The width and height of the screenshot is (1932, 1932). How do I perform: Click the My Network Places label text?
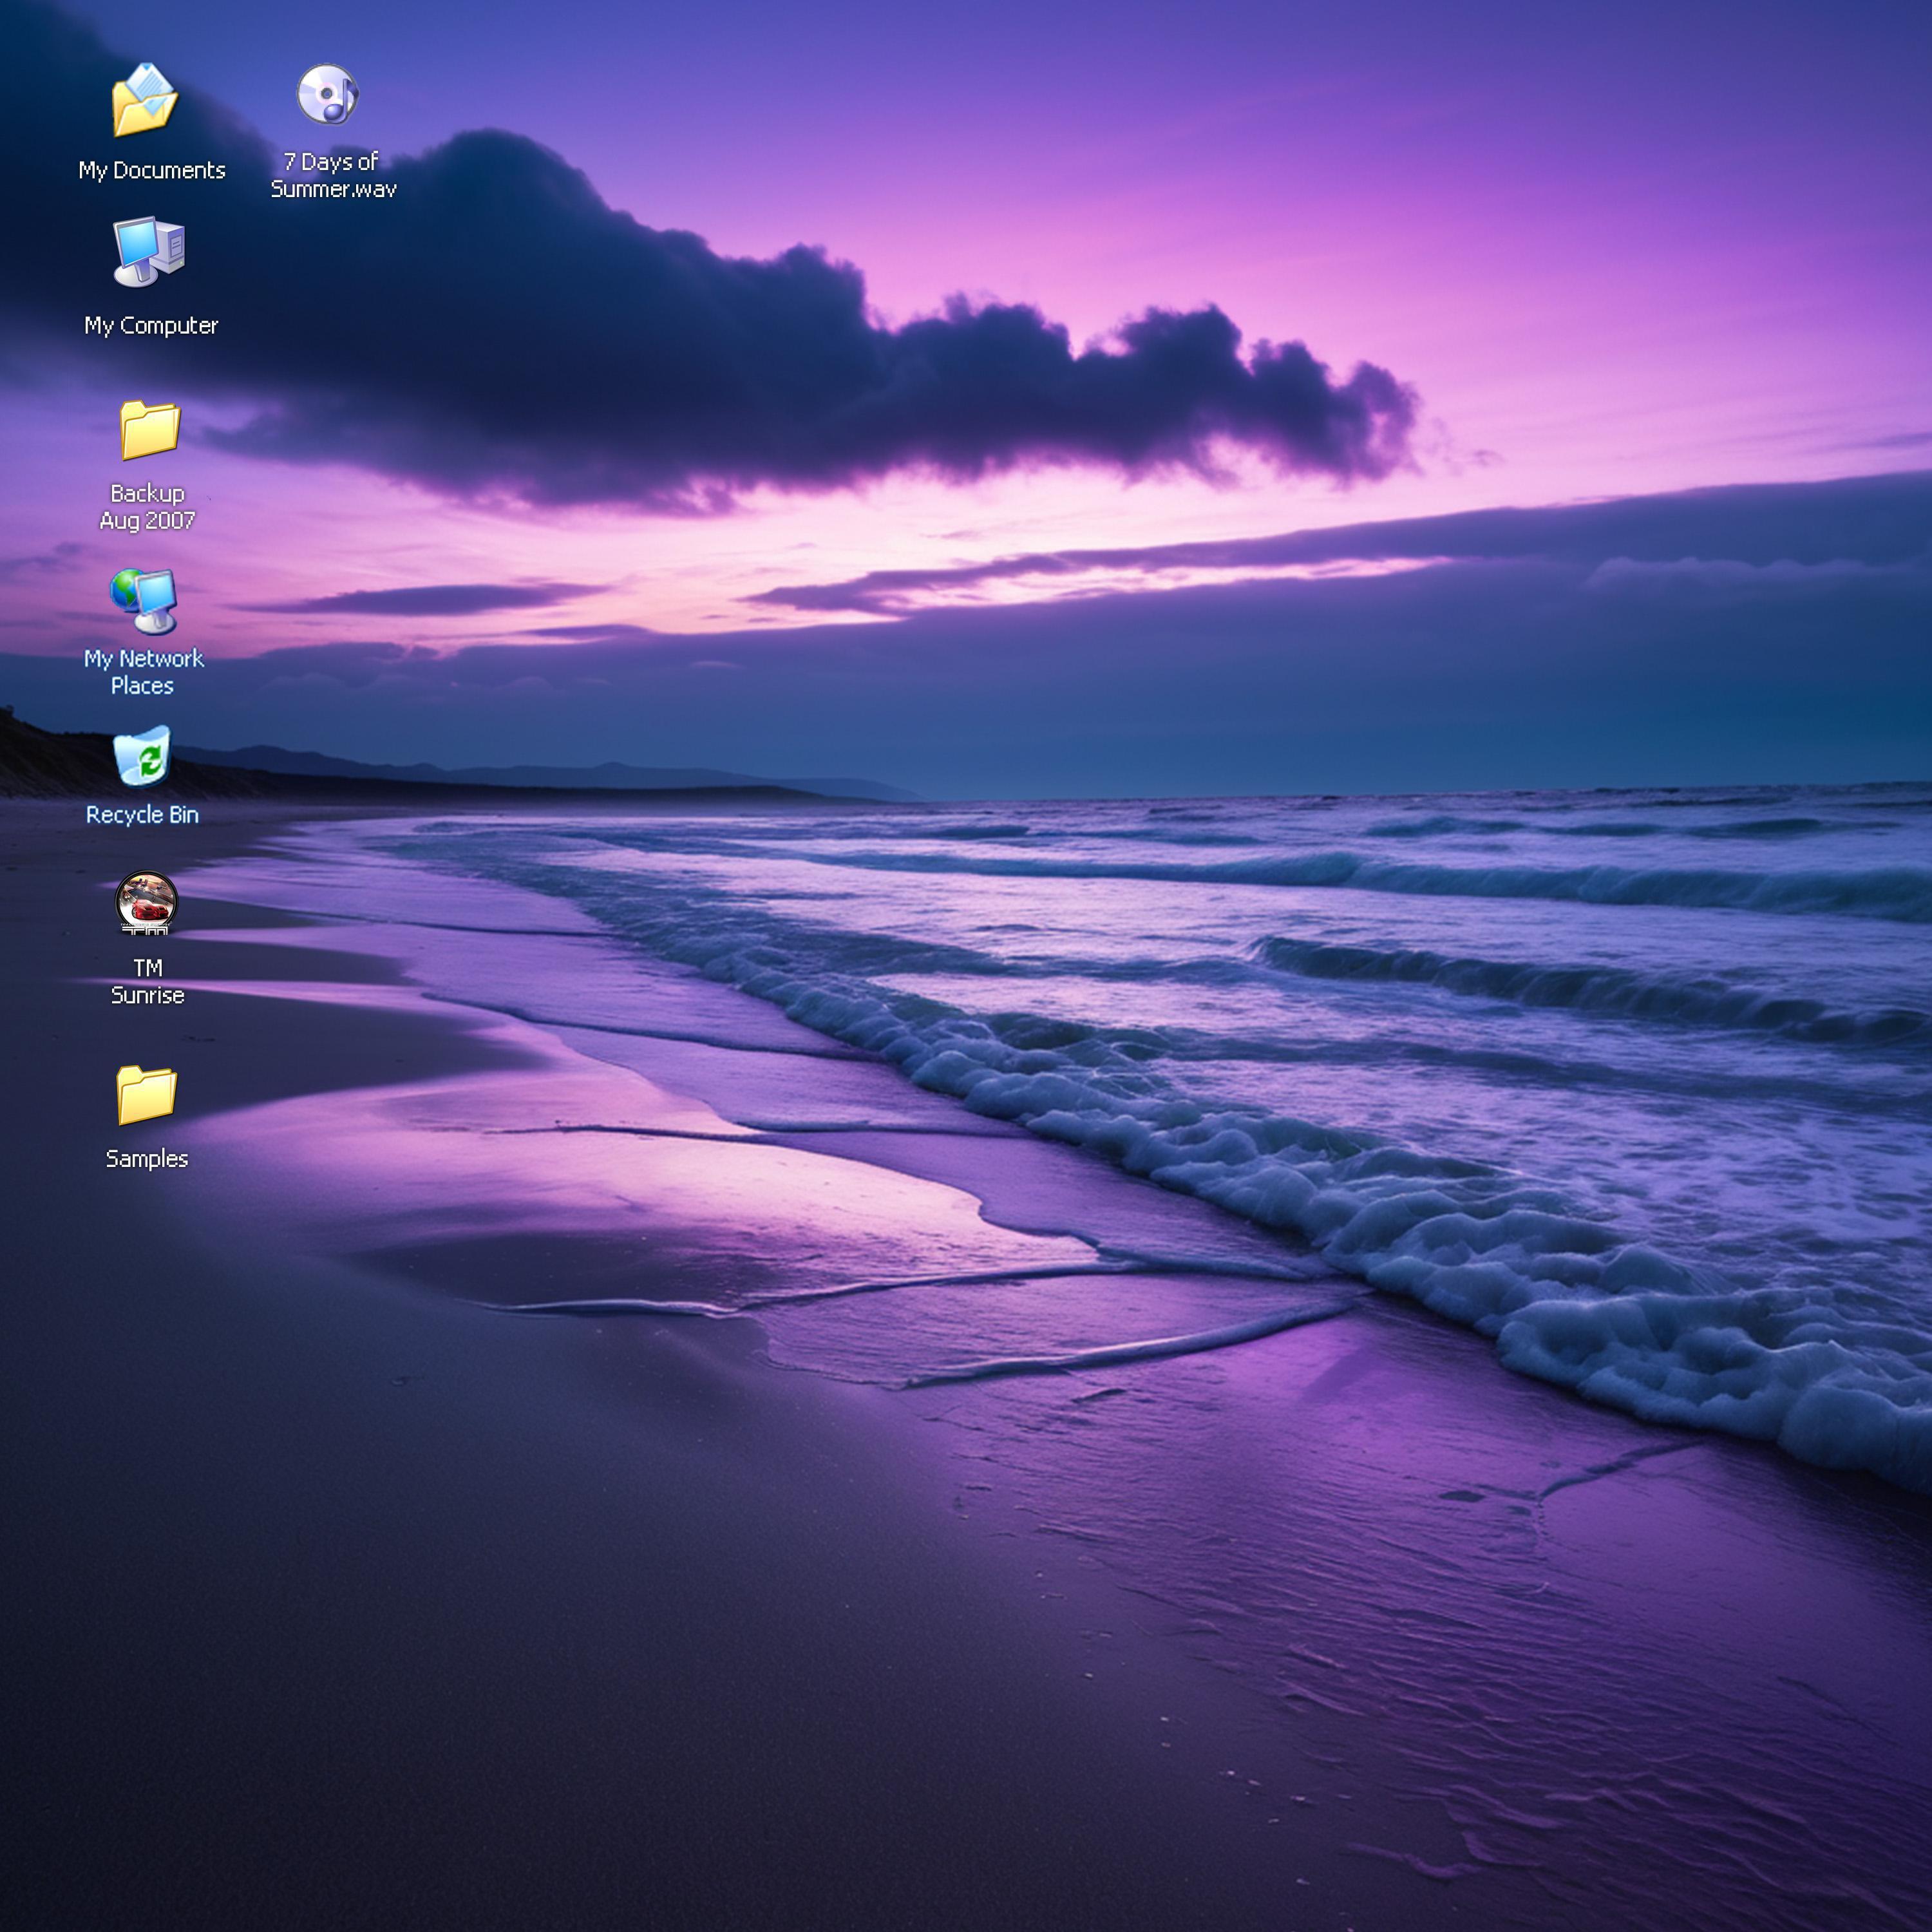point(143,672)
